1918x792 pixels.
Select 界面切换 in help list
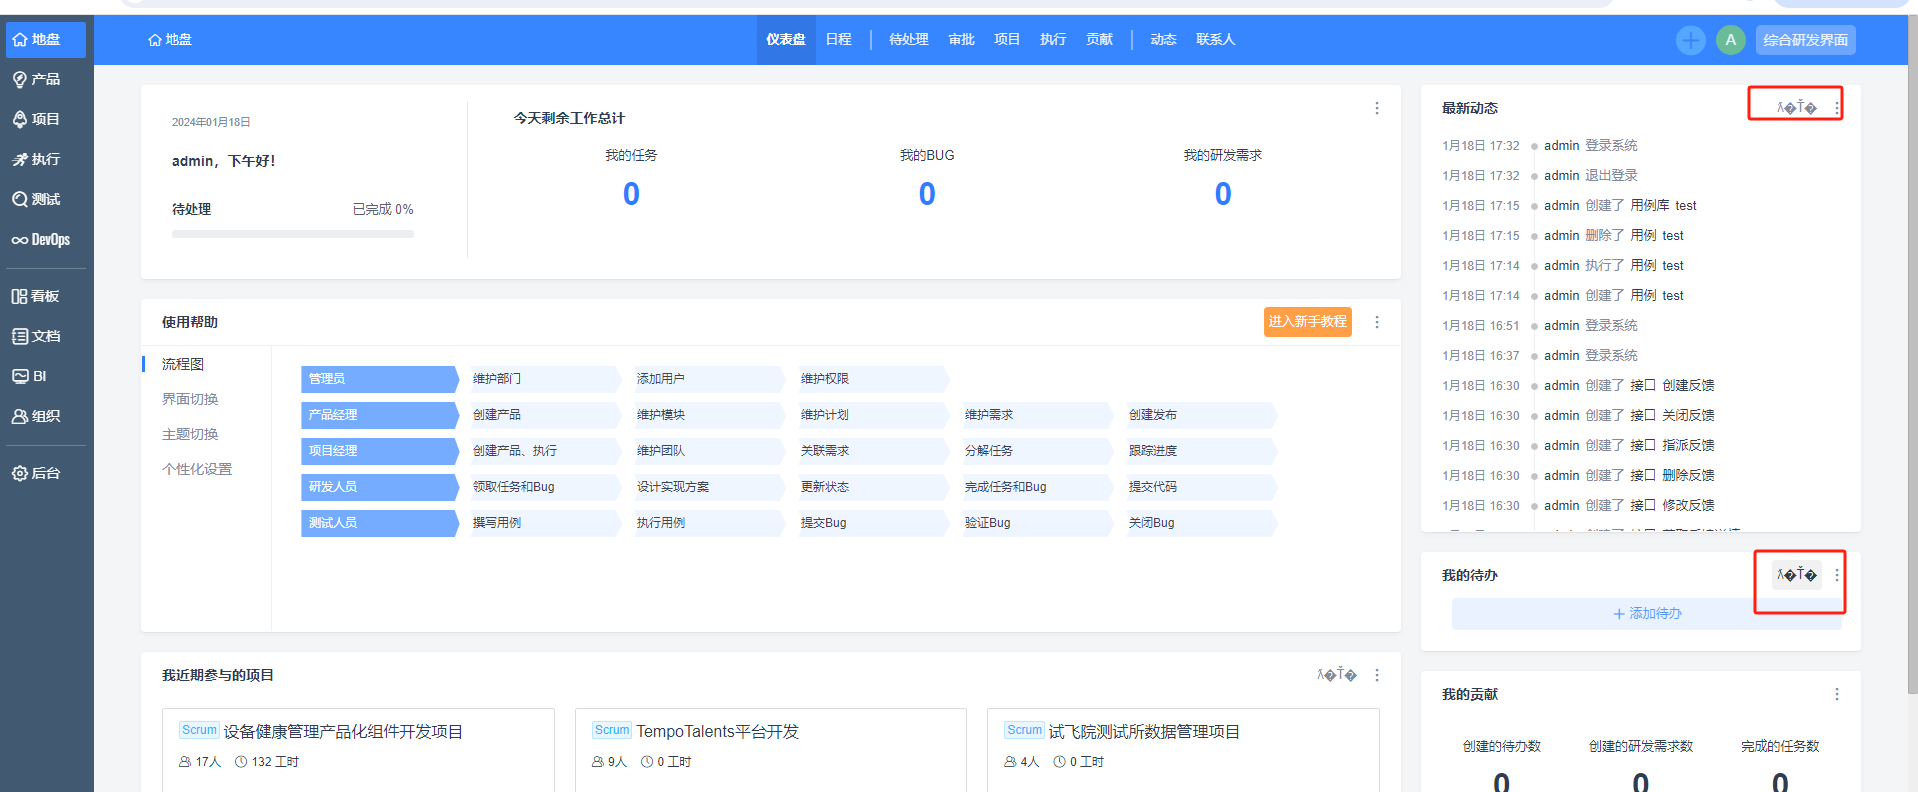[x=190, y=399]
